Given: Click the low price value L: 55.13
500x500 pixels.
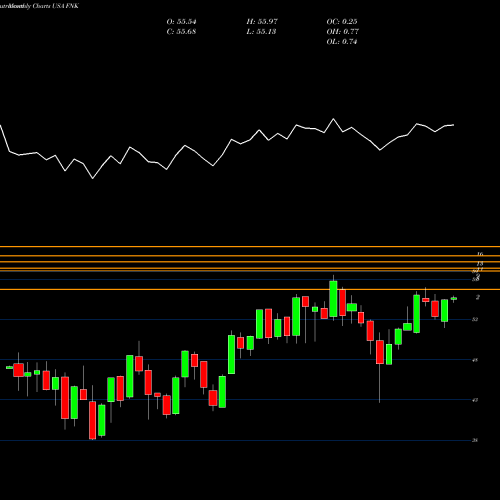Looking at the screenshot, I should (261, 32).
